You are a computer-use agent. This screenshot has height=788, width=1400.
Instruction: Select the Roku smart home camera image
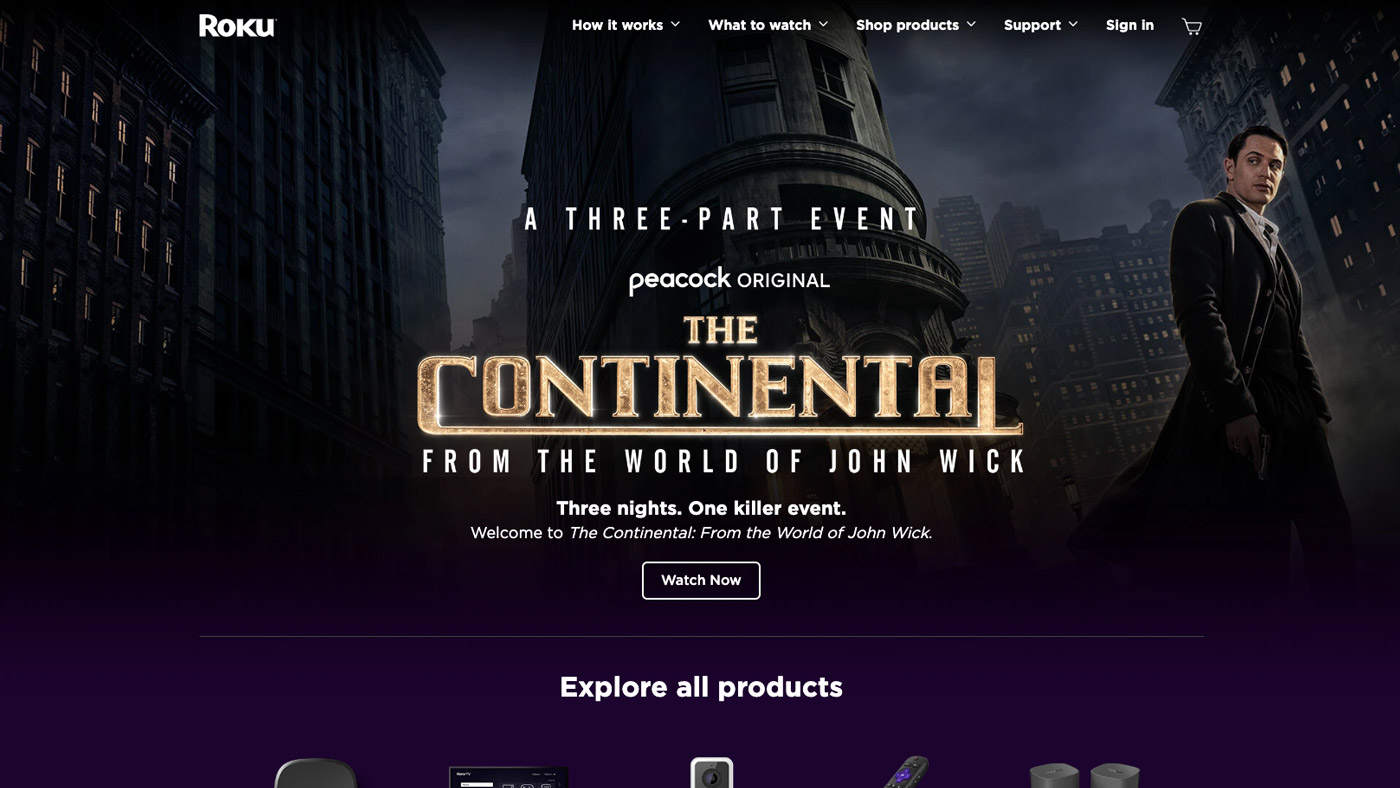712,772
